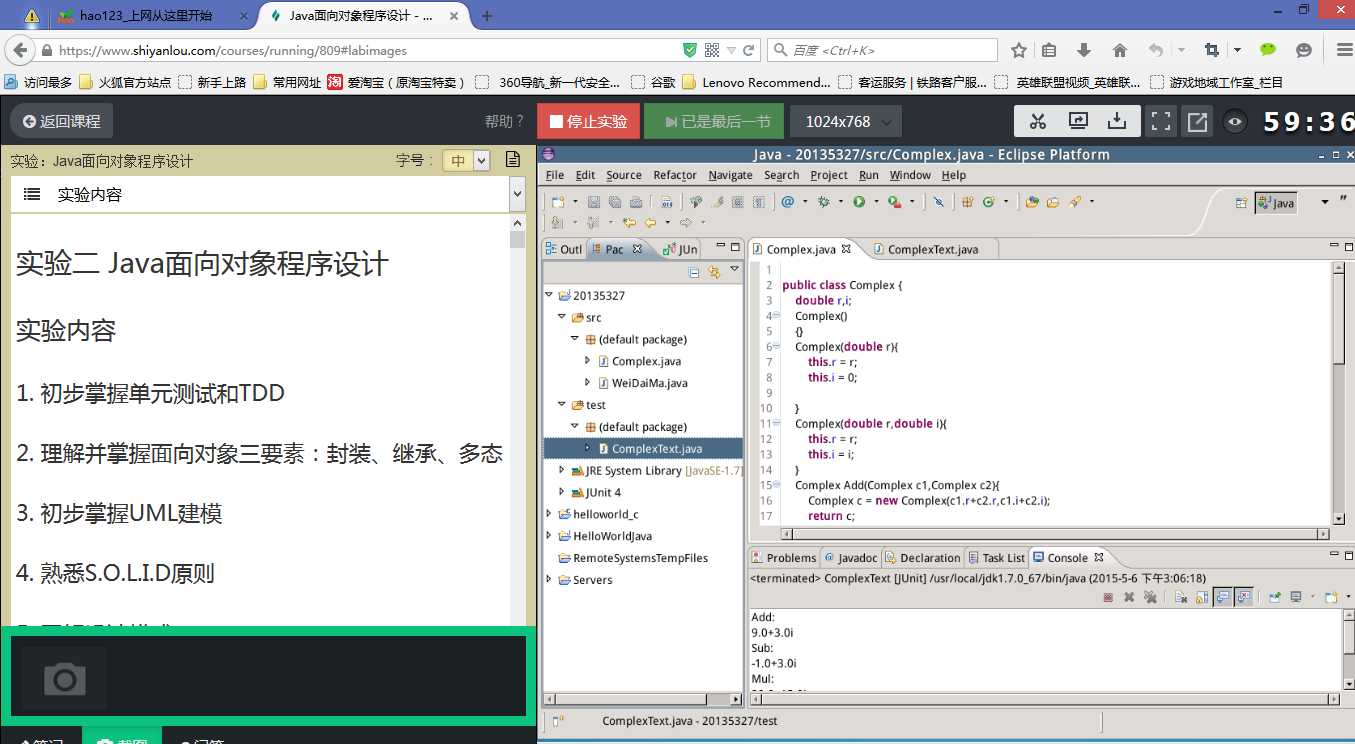The width and height of the screenshot is (1355, 744).
Task: Toggle Scroll Lock in Console toolbar
Action: point(1202,597)
